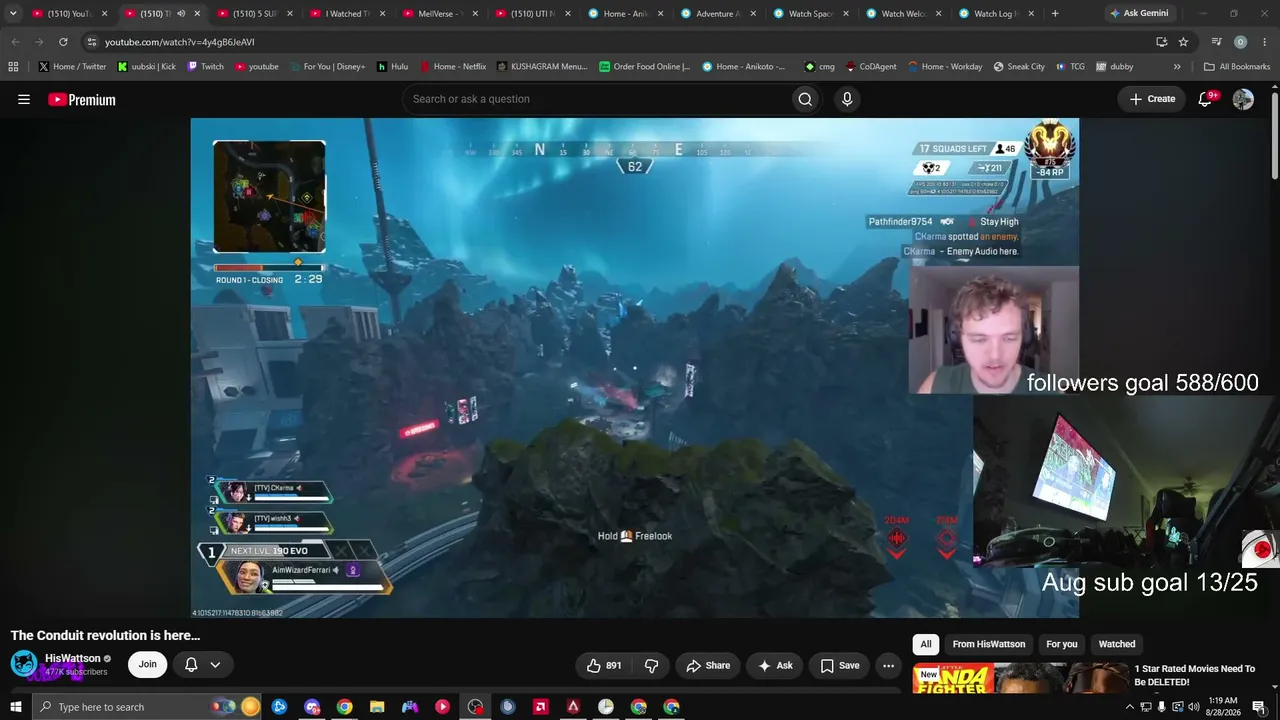Select the From HisWattson filter chip
Image resolution: width=1280 pixels, height=720 pixels.
pos(989,644)
